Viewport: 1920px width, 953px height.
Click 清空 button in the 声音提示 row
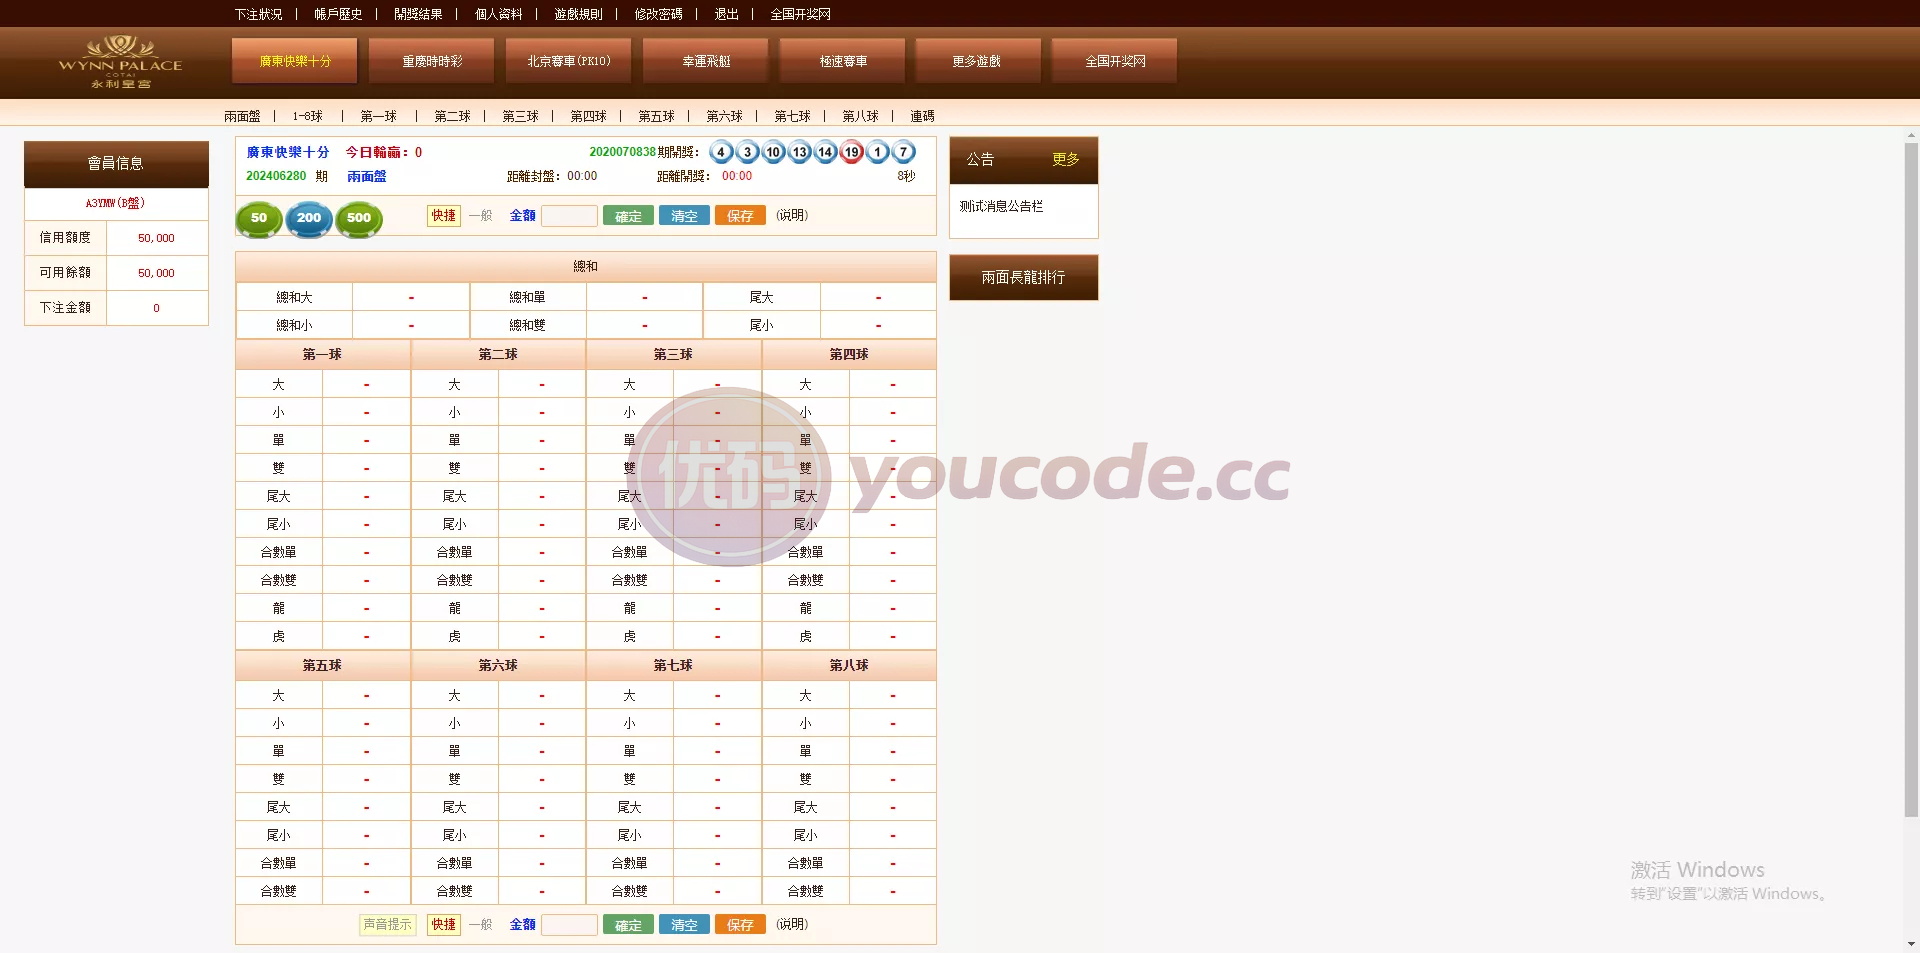684,925
